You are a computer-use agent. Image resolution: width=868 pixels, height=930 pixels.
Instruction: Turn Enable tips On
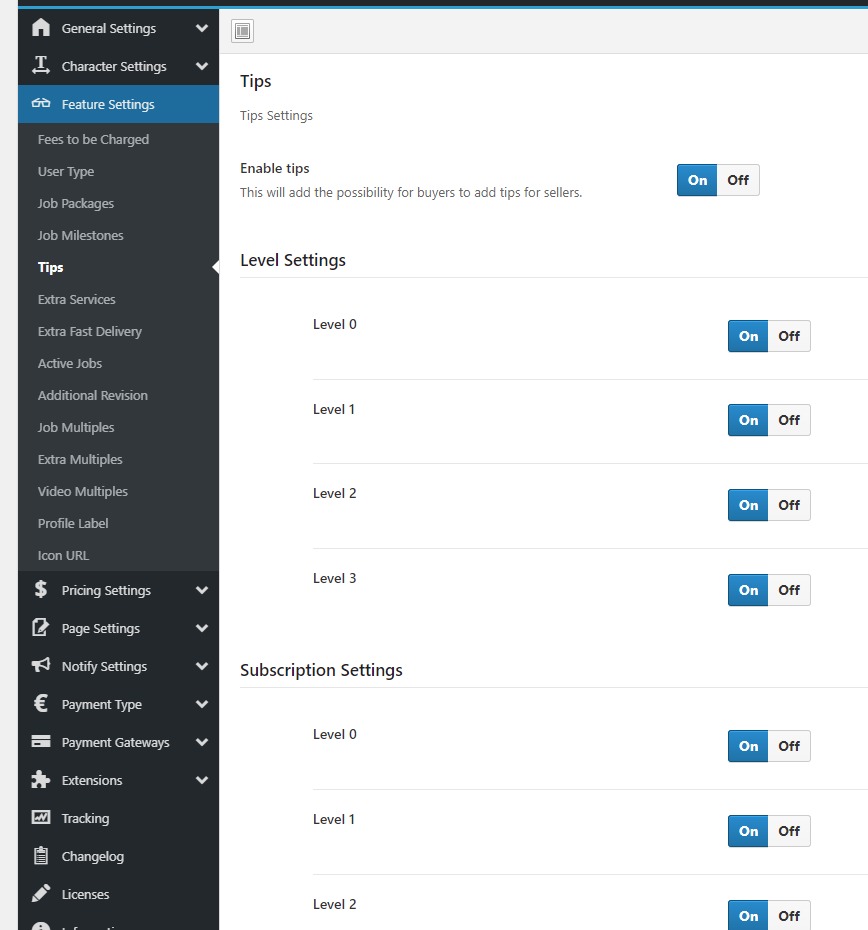pos(697,180)
